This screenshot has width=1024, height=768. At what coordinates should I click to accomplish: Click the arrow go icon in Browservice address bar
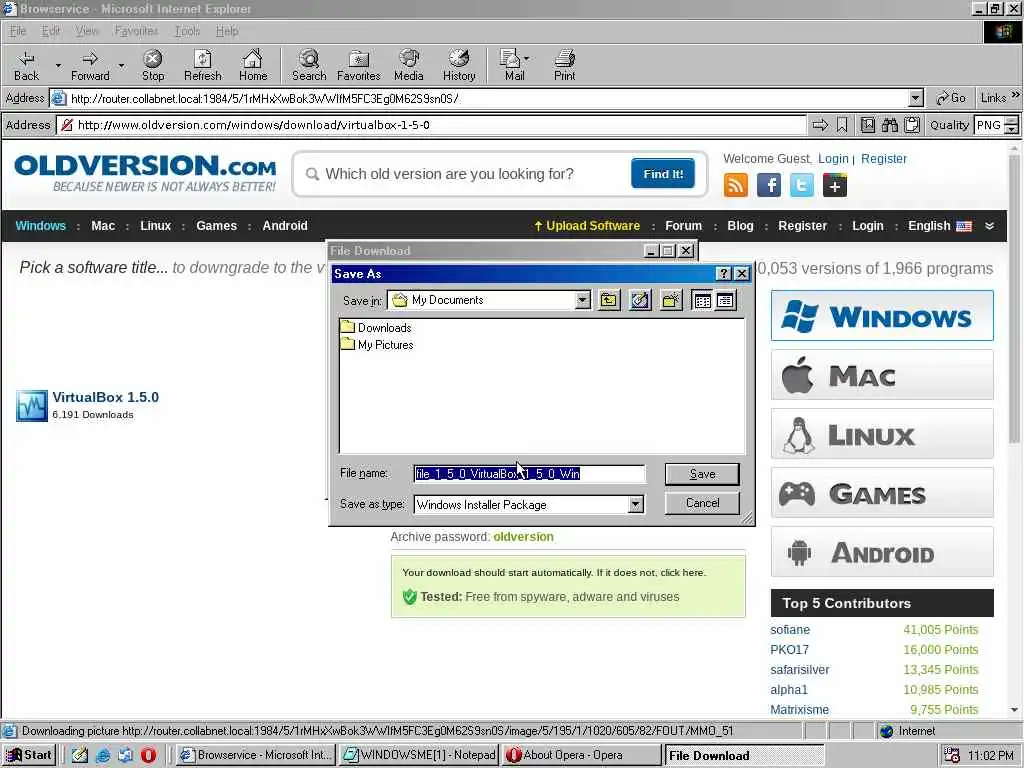point(820,125)
